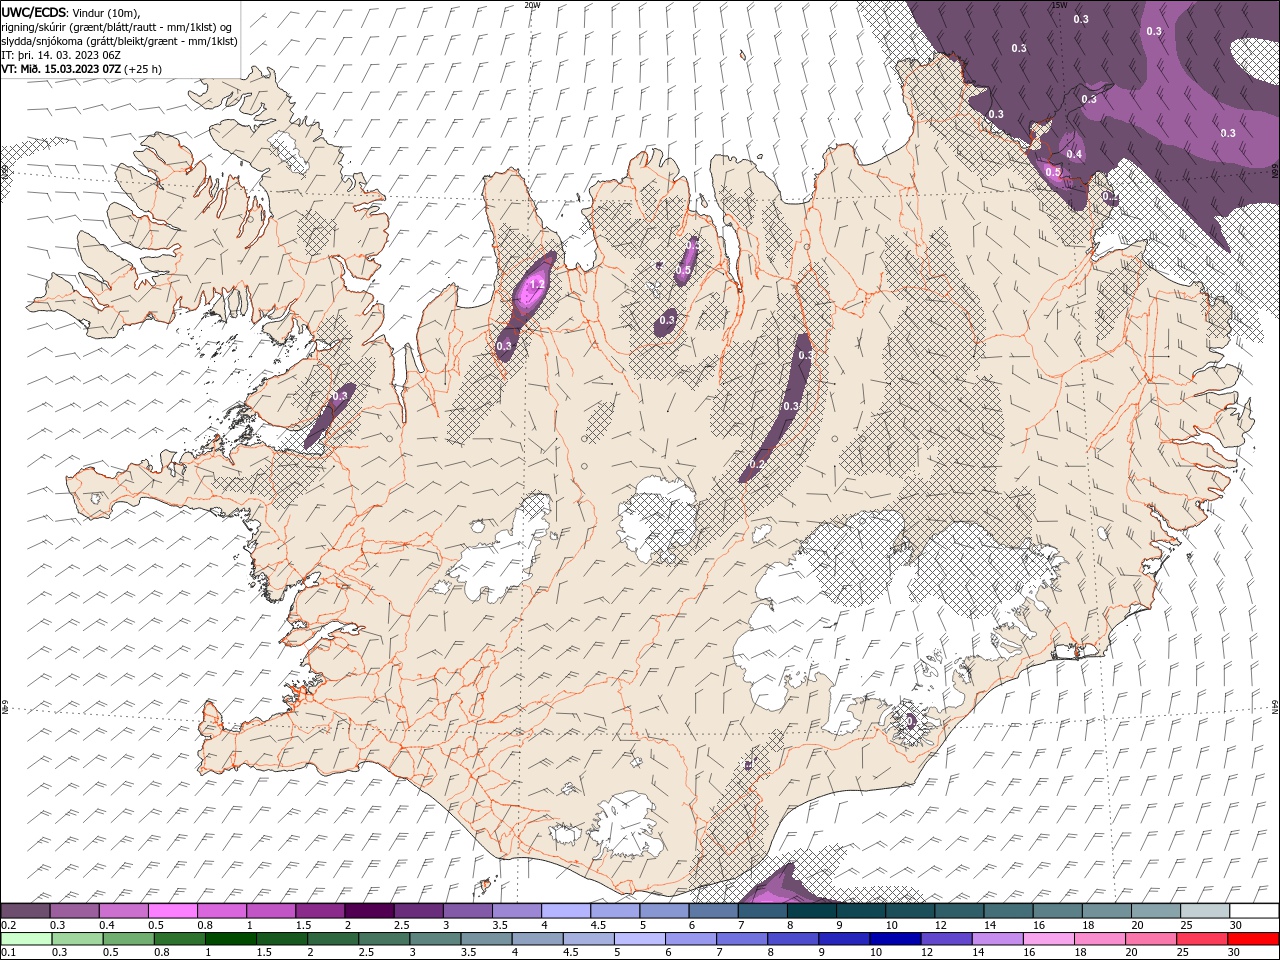Pick the orchid snow swatch between 0.4 and 0.5

tap(123, 910)
